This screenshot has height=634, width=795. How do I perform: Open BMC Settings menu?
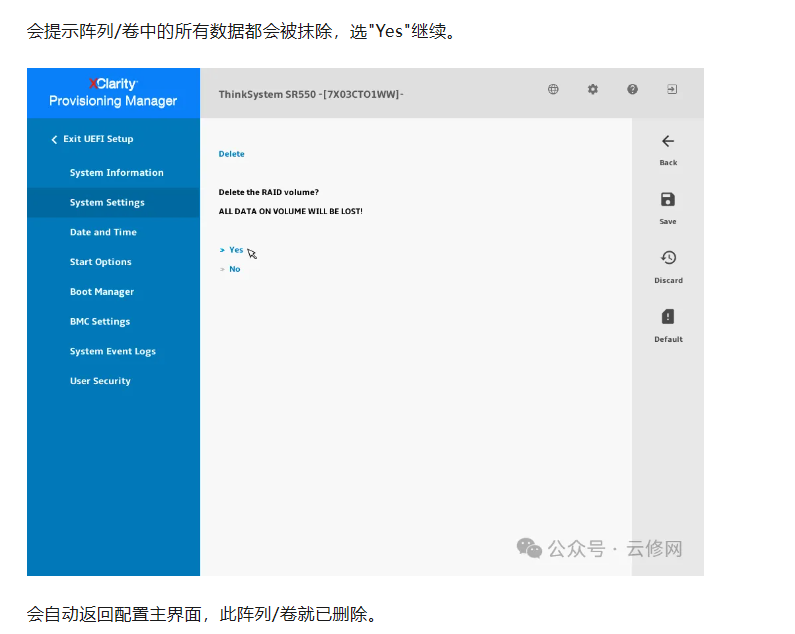(x=100, y=322)
